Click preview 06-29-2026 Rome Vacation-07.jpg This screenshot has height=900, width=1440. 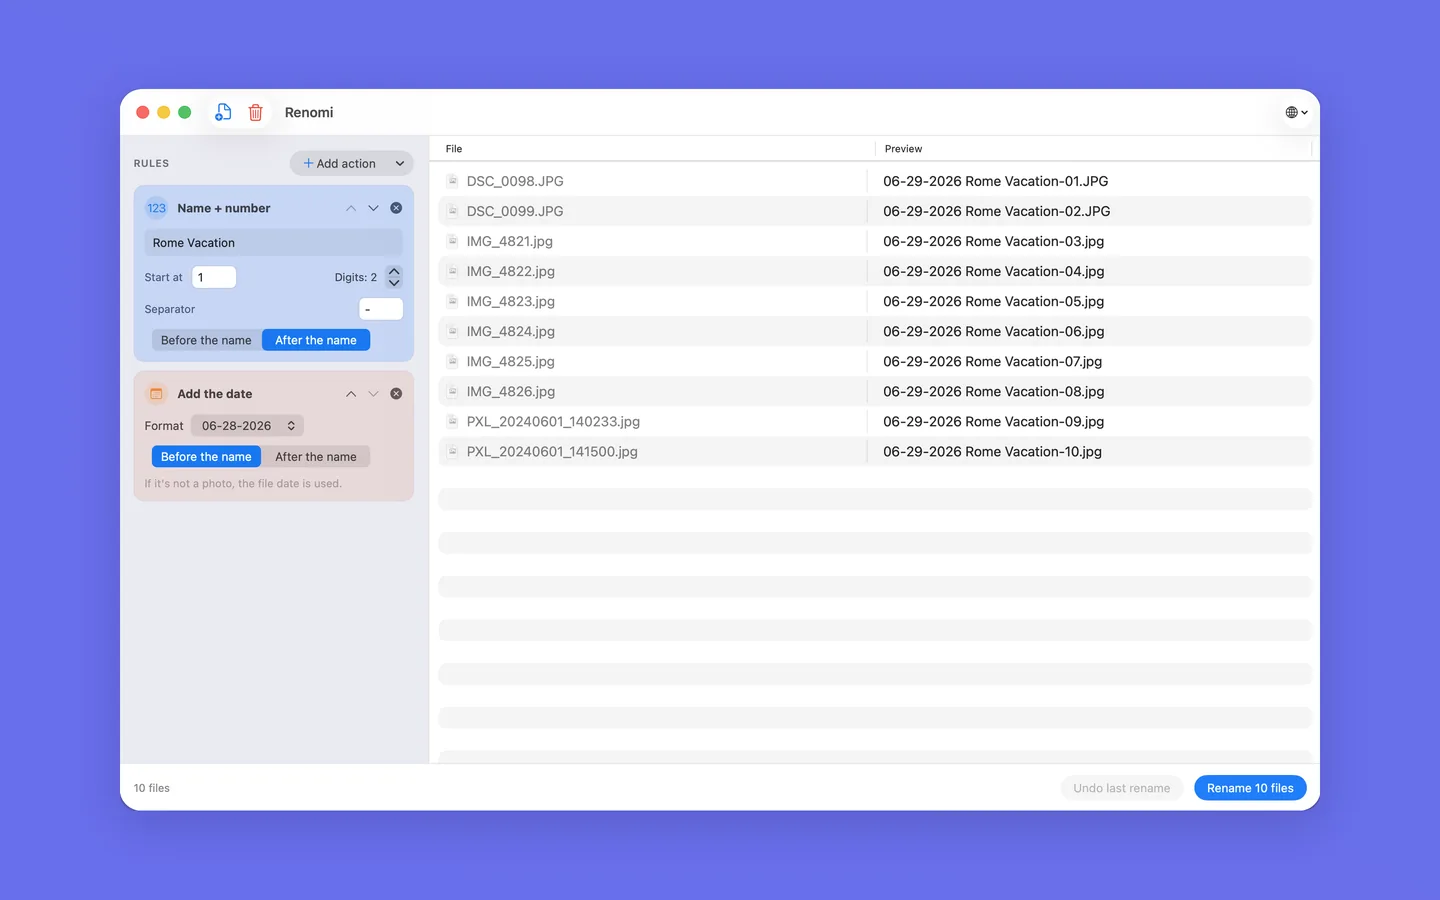coord(993,361)
